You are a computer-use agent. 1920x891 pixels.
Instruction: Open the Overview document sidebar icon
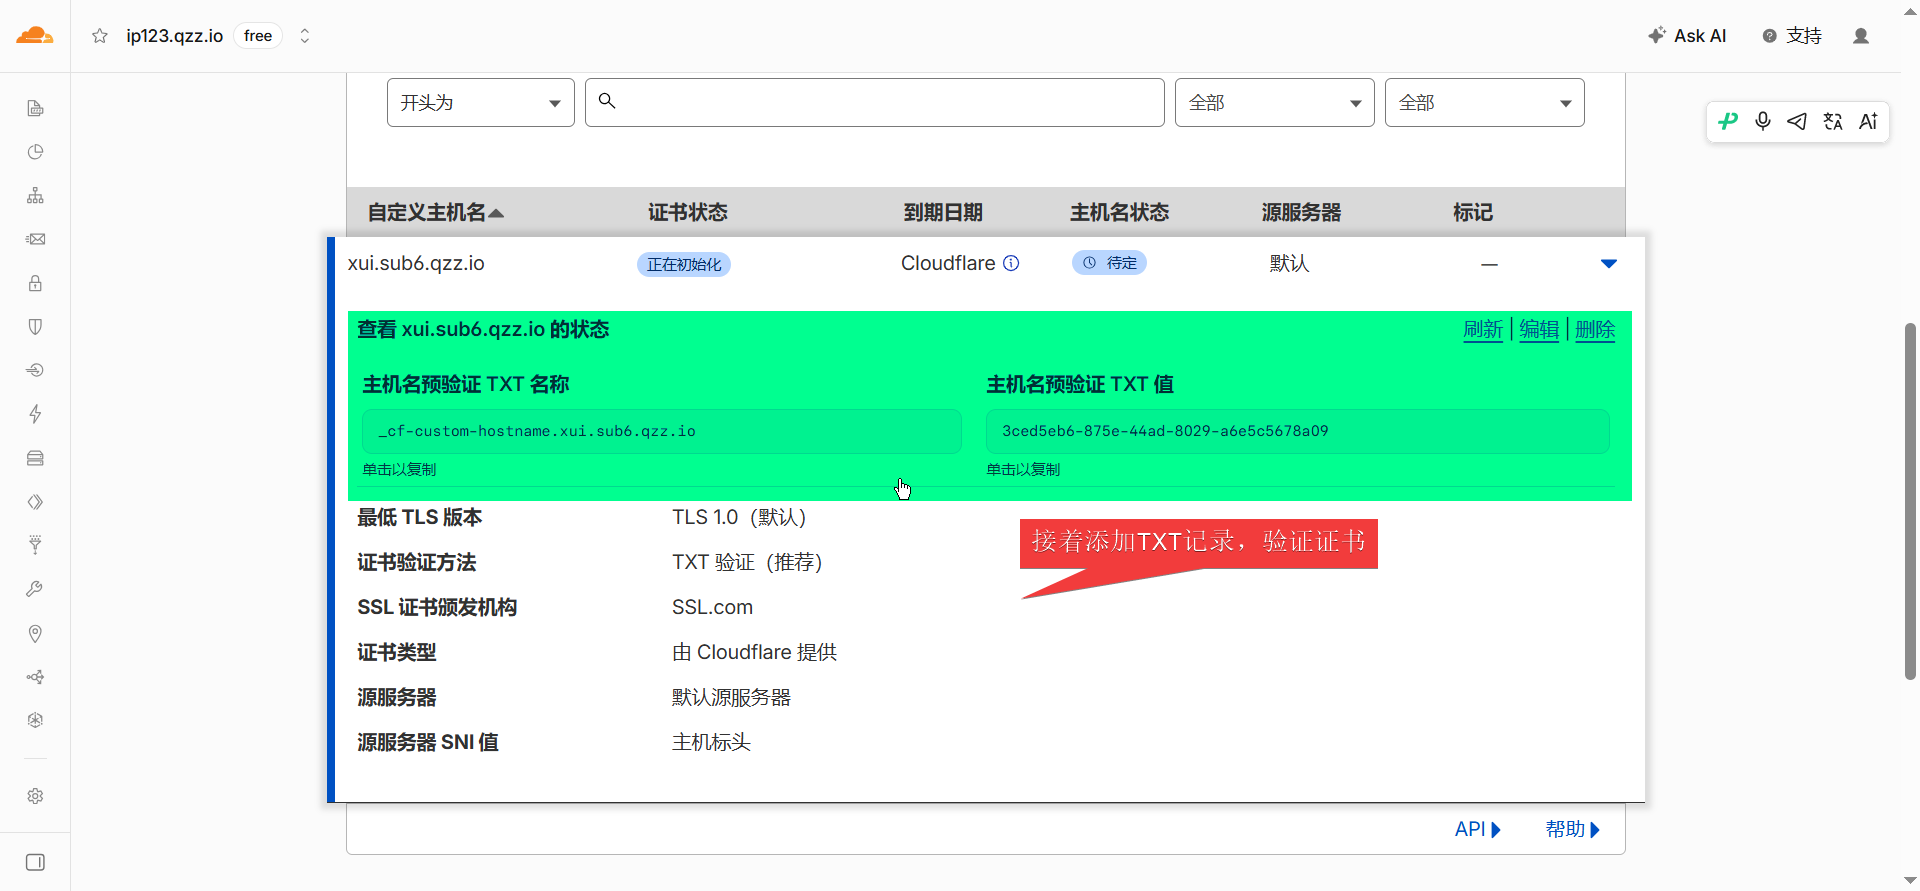click(x=35, y=108)
